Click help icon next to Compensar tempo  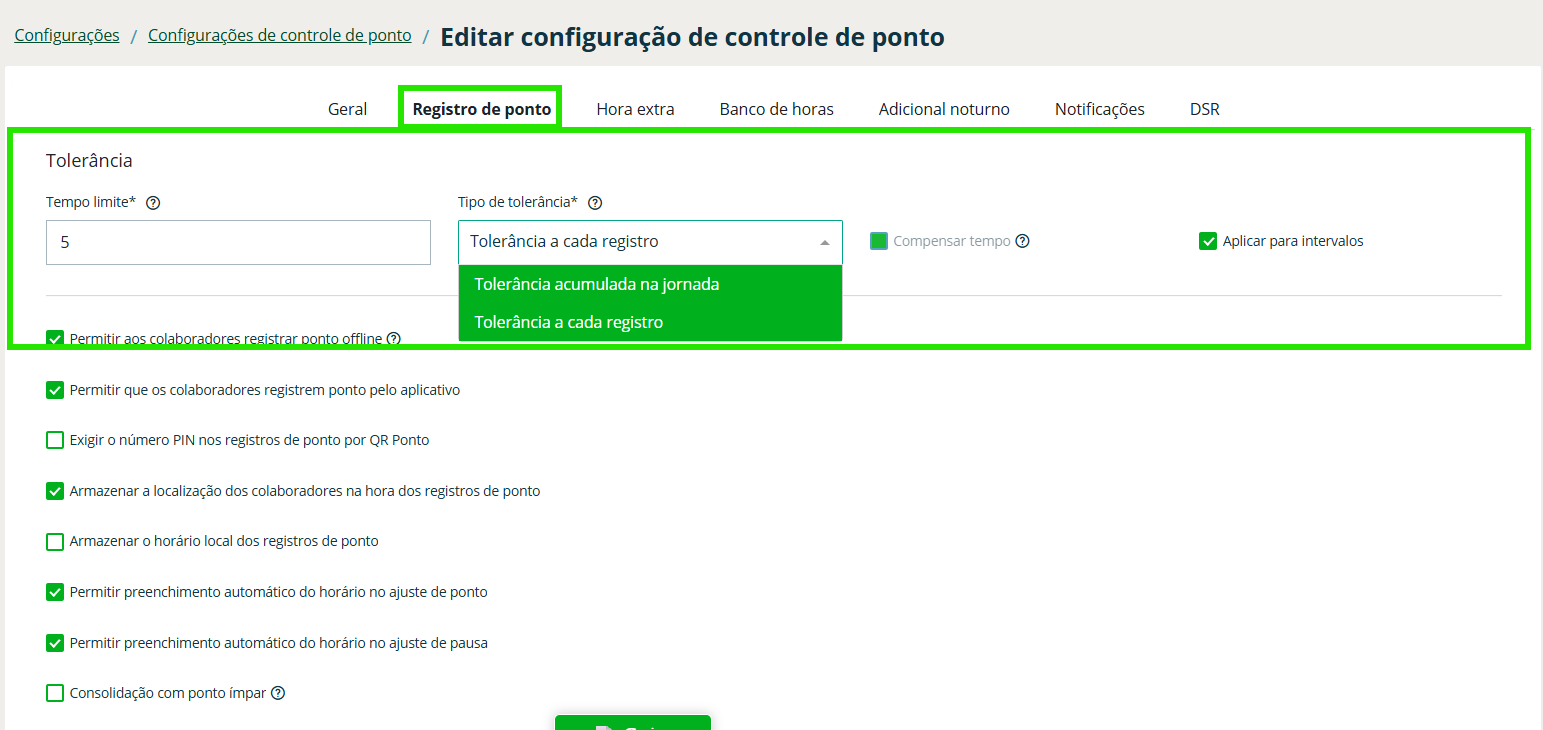[1022, 241]
